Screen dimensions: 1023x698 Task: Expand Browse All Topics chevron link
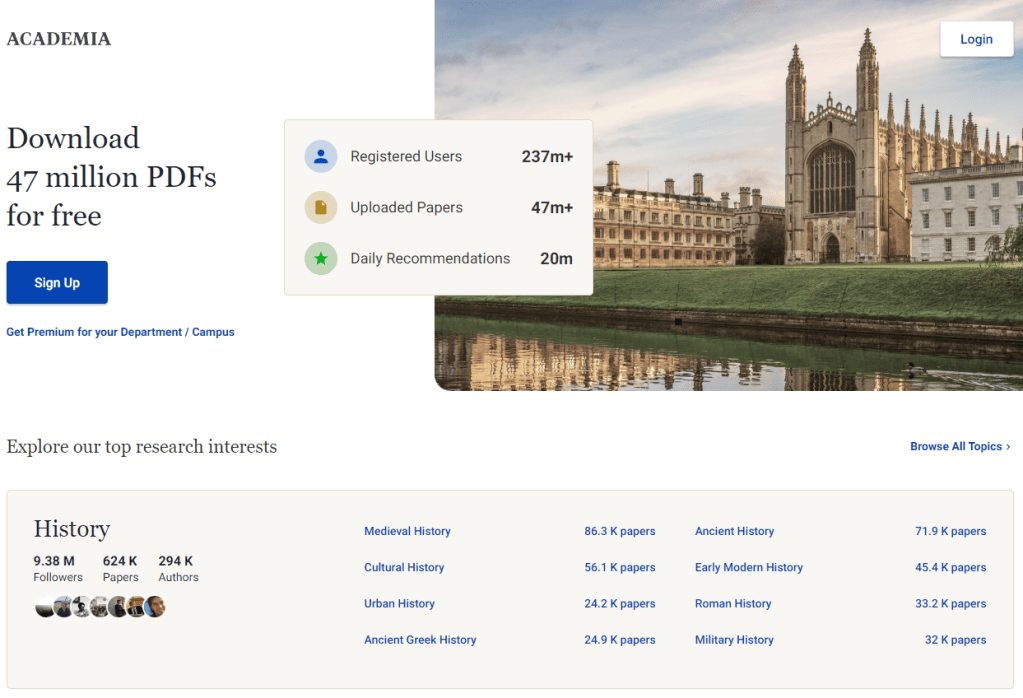[960, 447]
